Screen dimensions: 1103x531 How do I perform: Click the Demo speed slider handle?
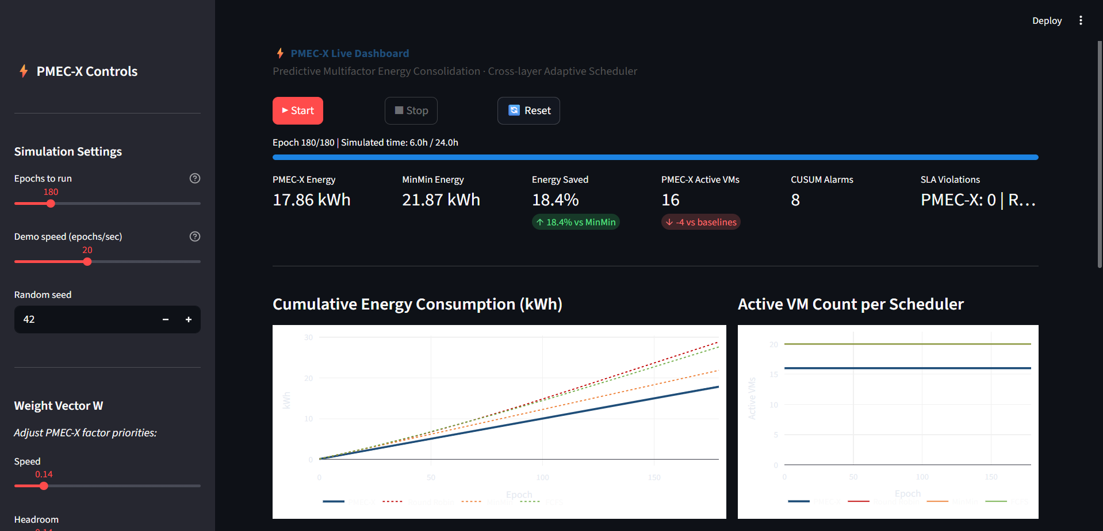pos(87,262)
